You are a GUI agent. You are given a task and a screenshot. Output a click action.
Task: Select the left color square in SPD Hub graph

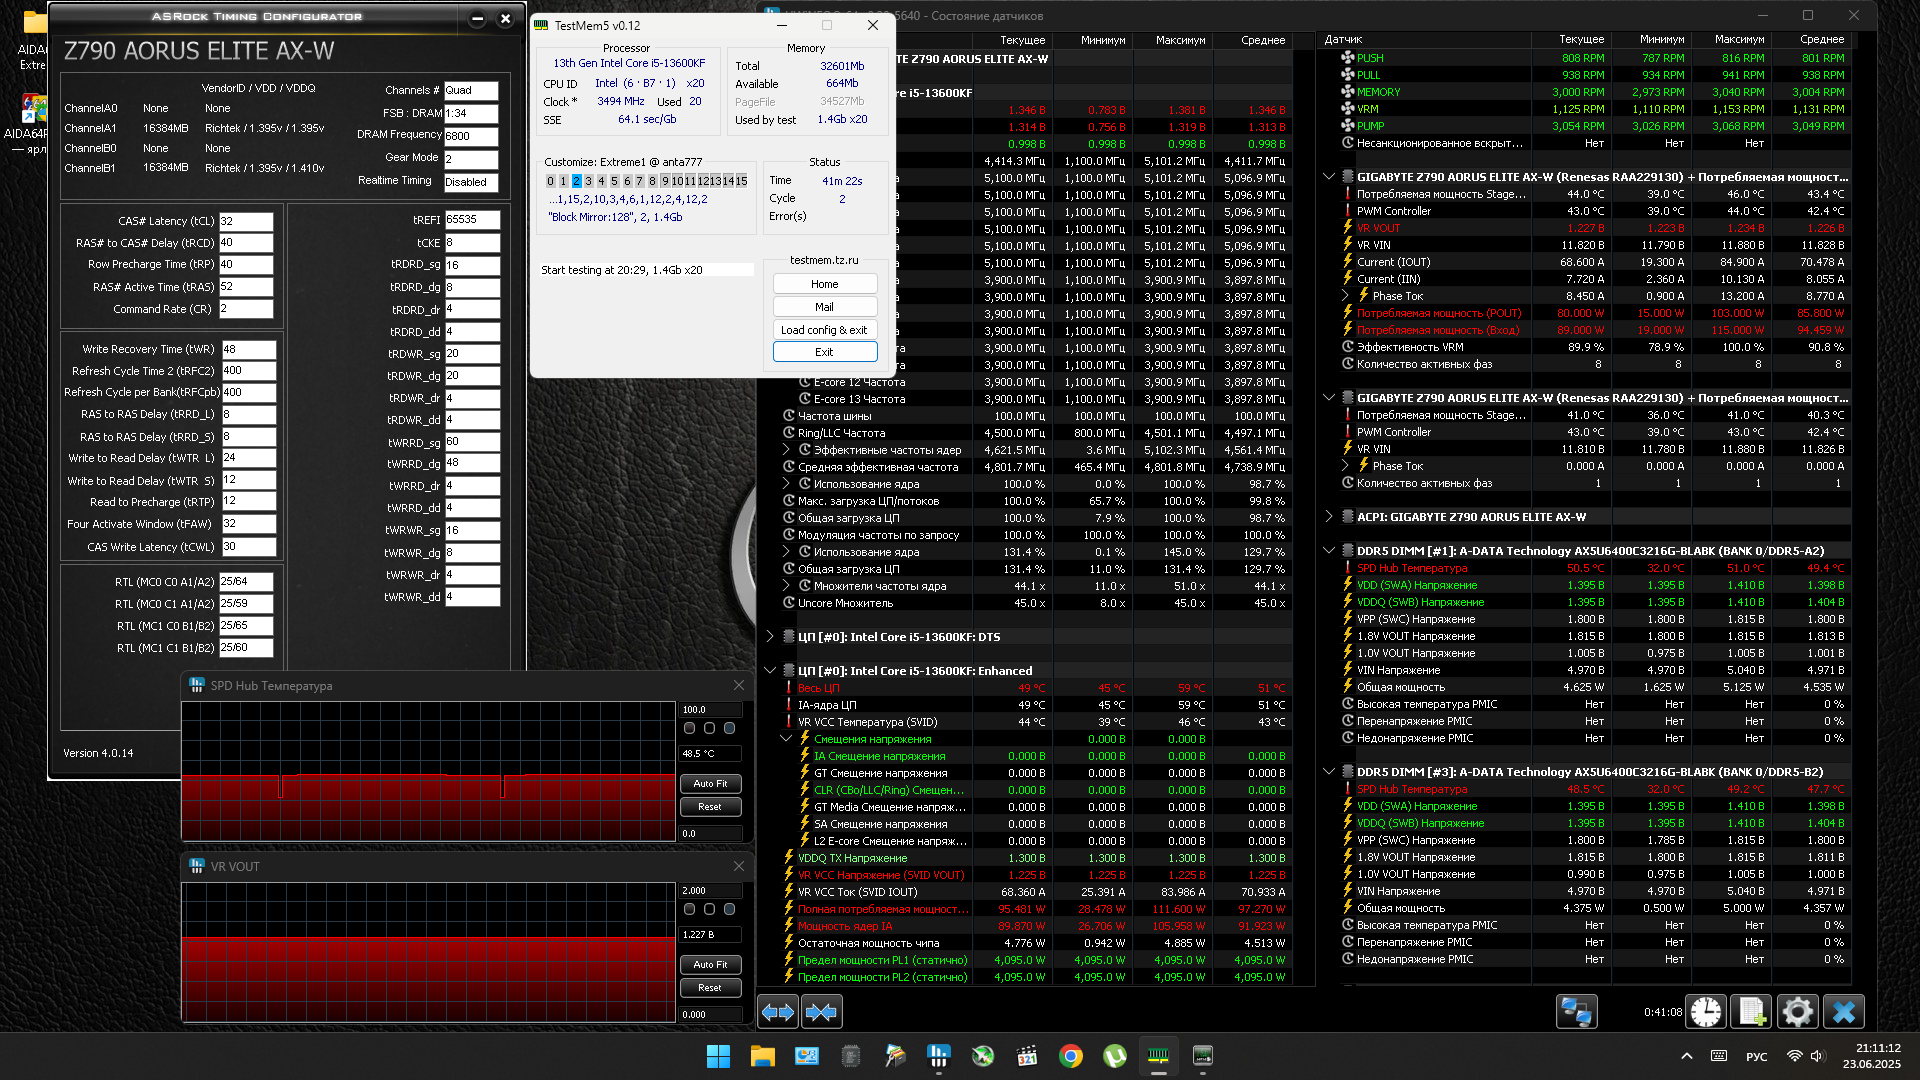[x=689, y=728]
